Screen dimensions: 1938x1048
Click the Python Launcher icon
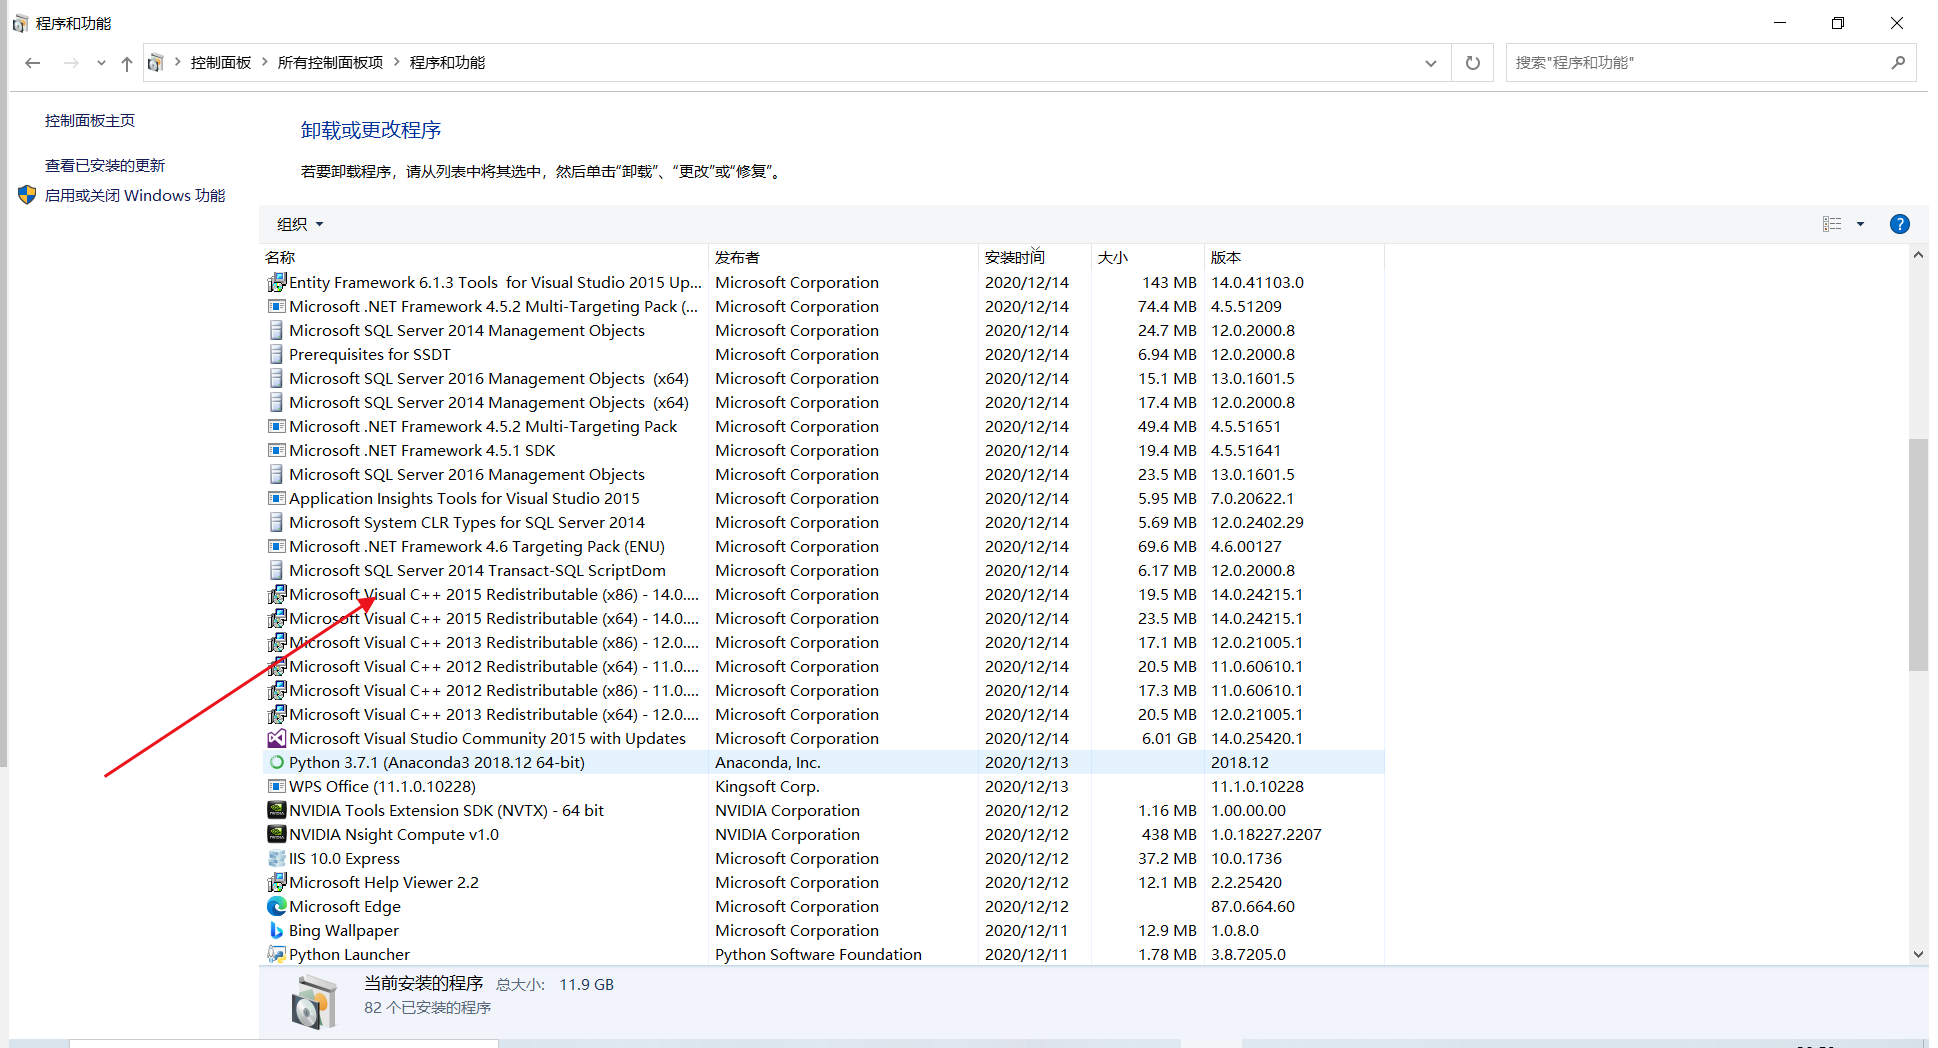pyautogui.click(x=277, y=955)
